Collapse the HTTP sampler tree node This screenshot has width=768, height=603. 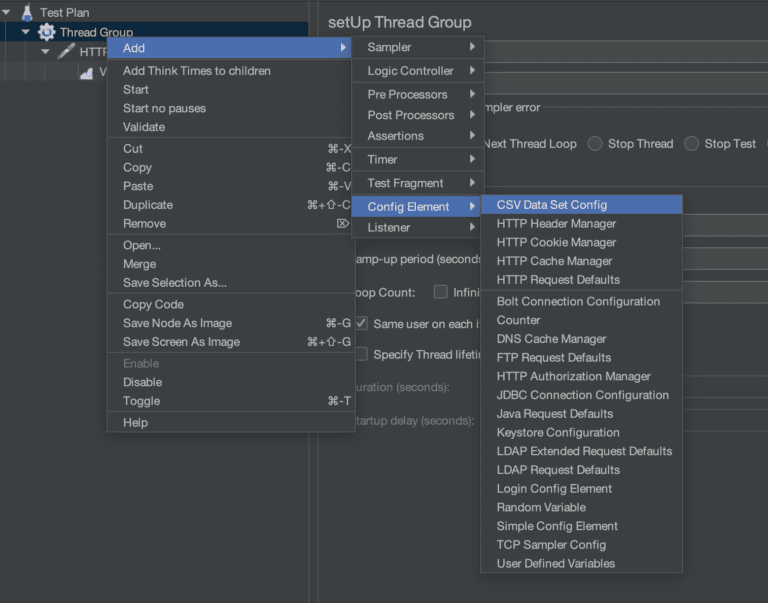point(45,51)
